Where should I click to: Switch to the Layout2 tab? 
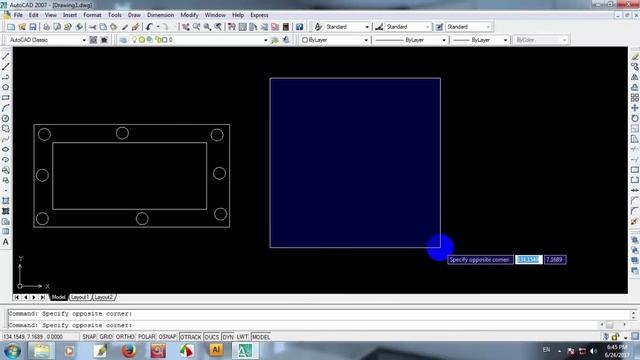click(104, 297)
